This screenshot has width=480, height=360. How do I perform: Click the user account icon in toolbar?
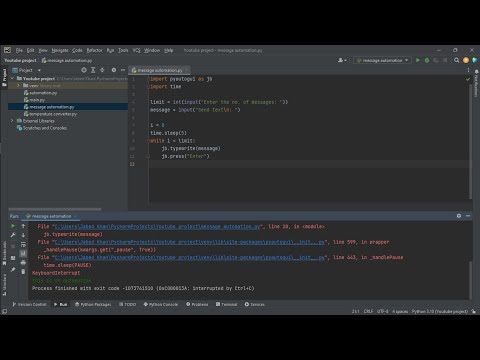pos(342,60)
